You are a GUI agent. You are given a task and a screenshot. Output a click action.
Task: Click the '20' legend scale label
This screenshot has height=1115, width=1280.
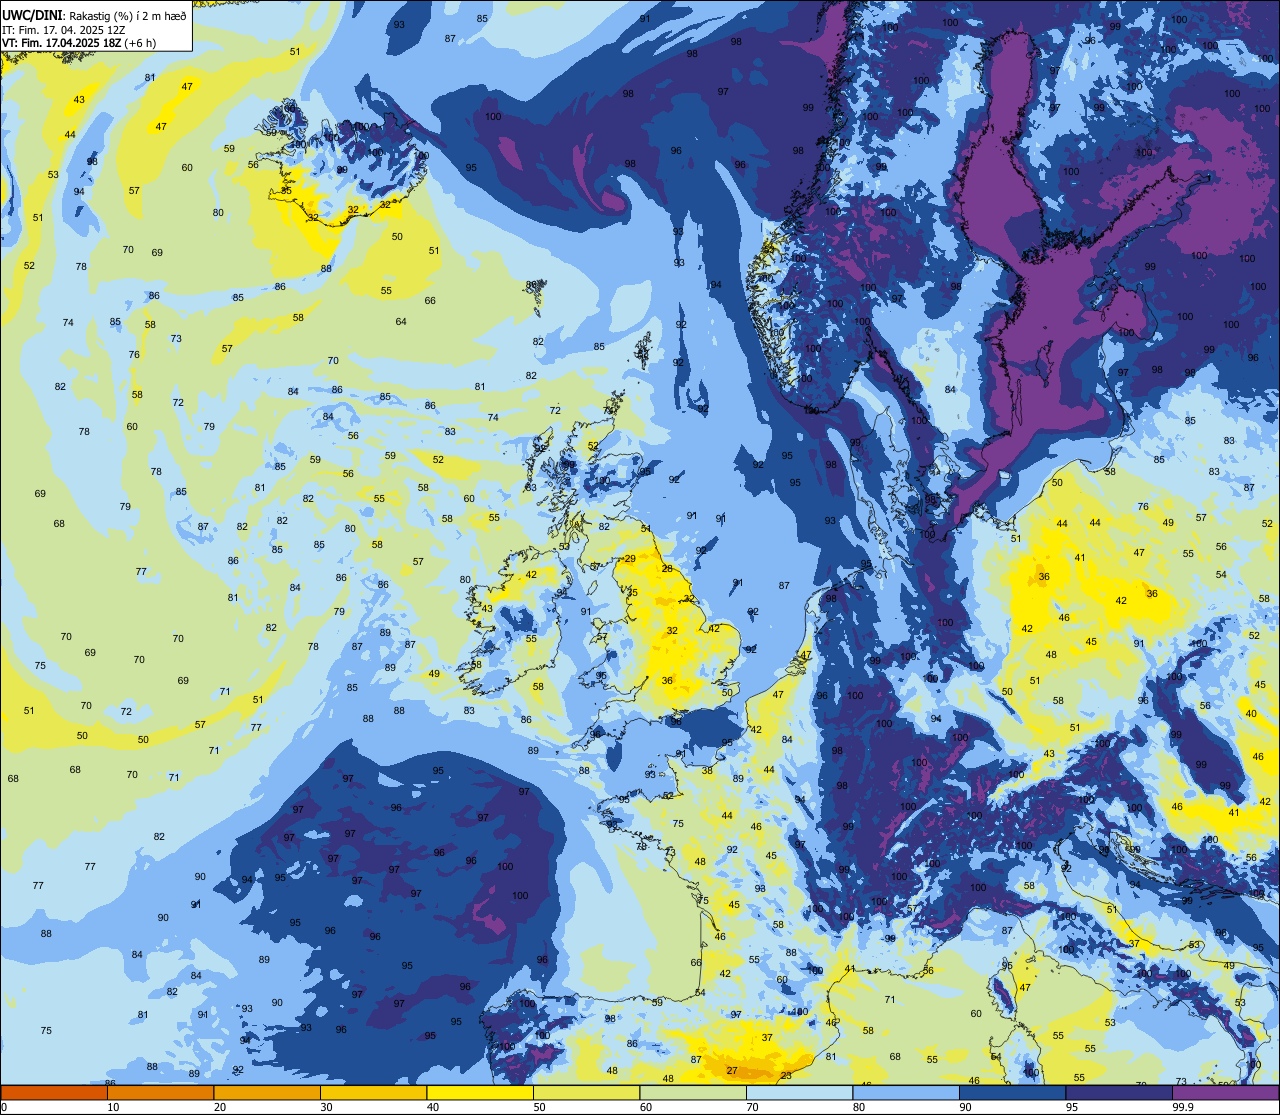220,1107
